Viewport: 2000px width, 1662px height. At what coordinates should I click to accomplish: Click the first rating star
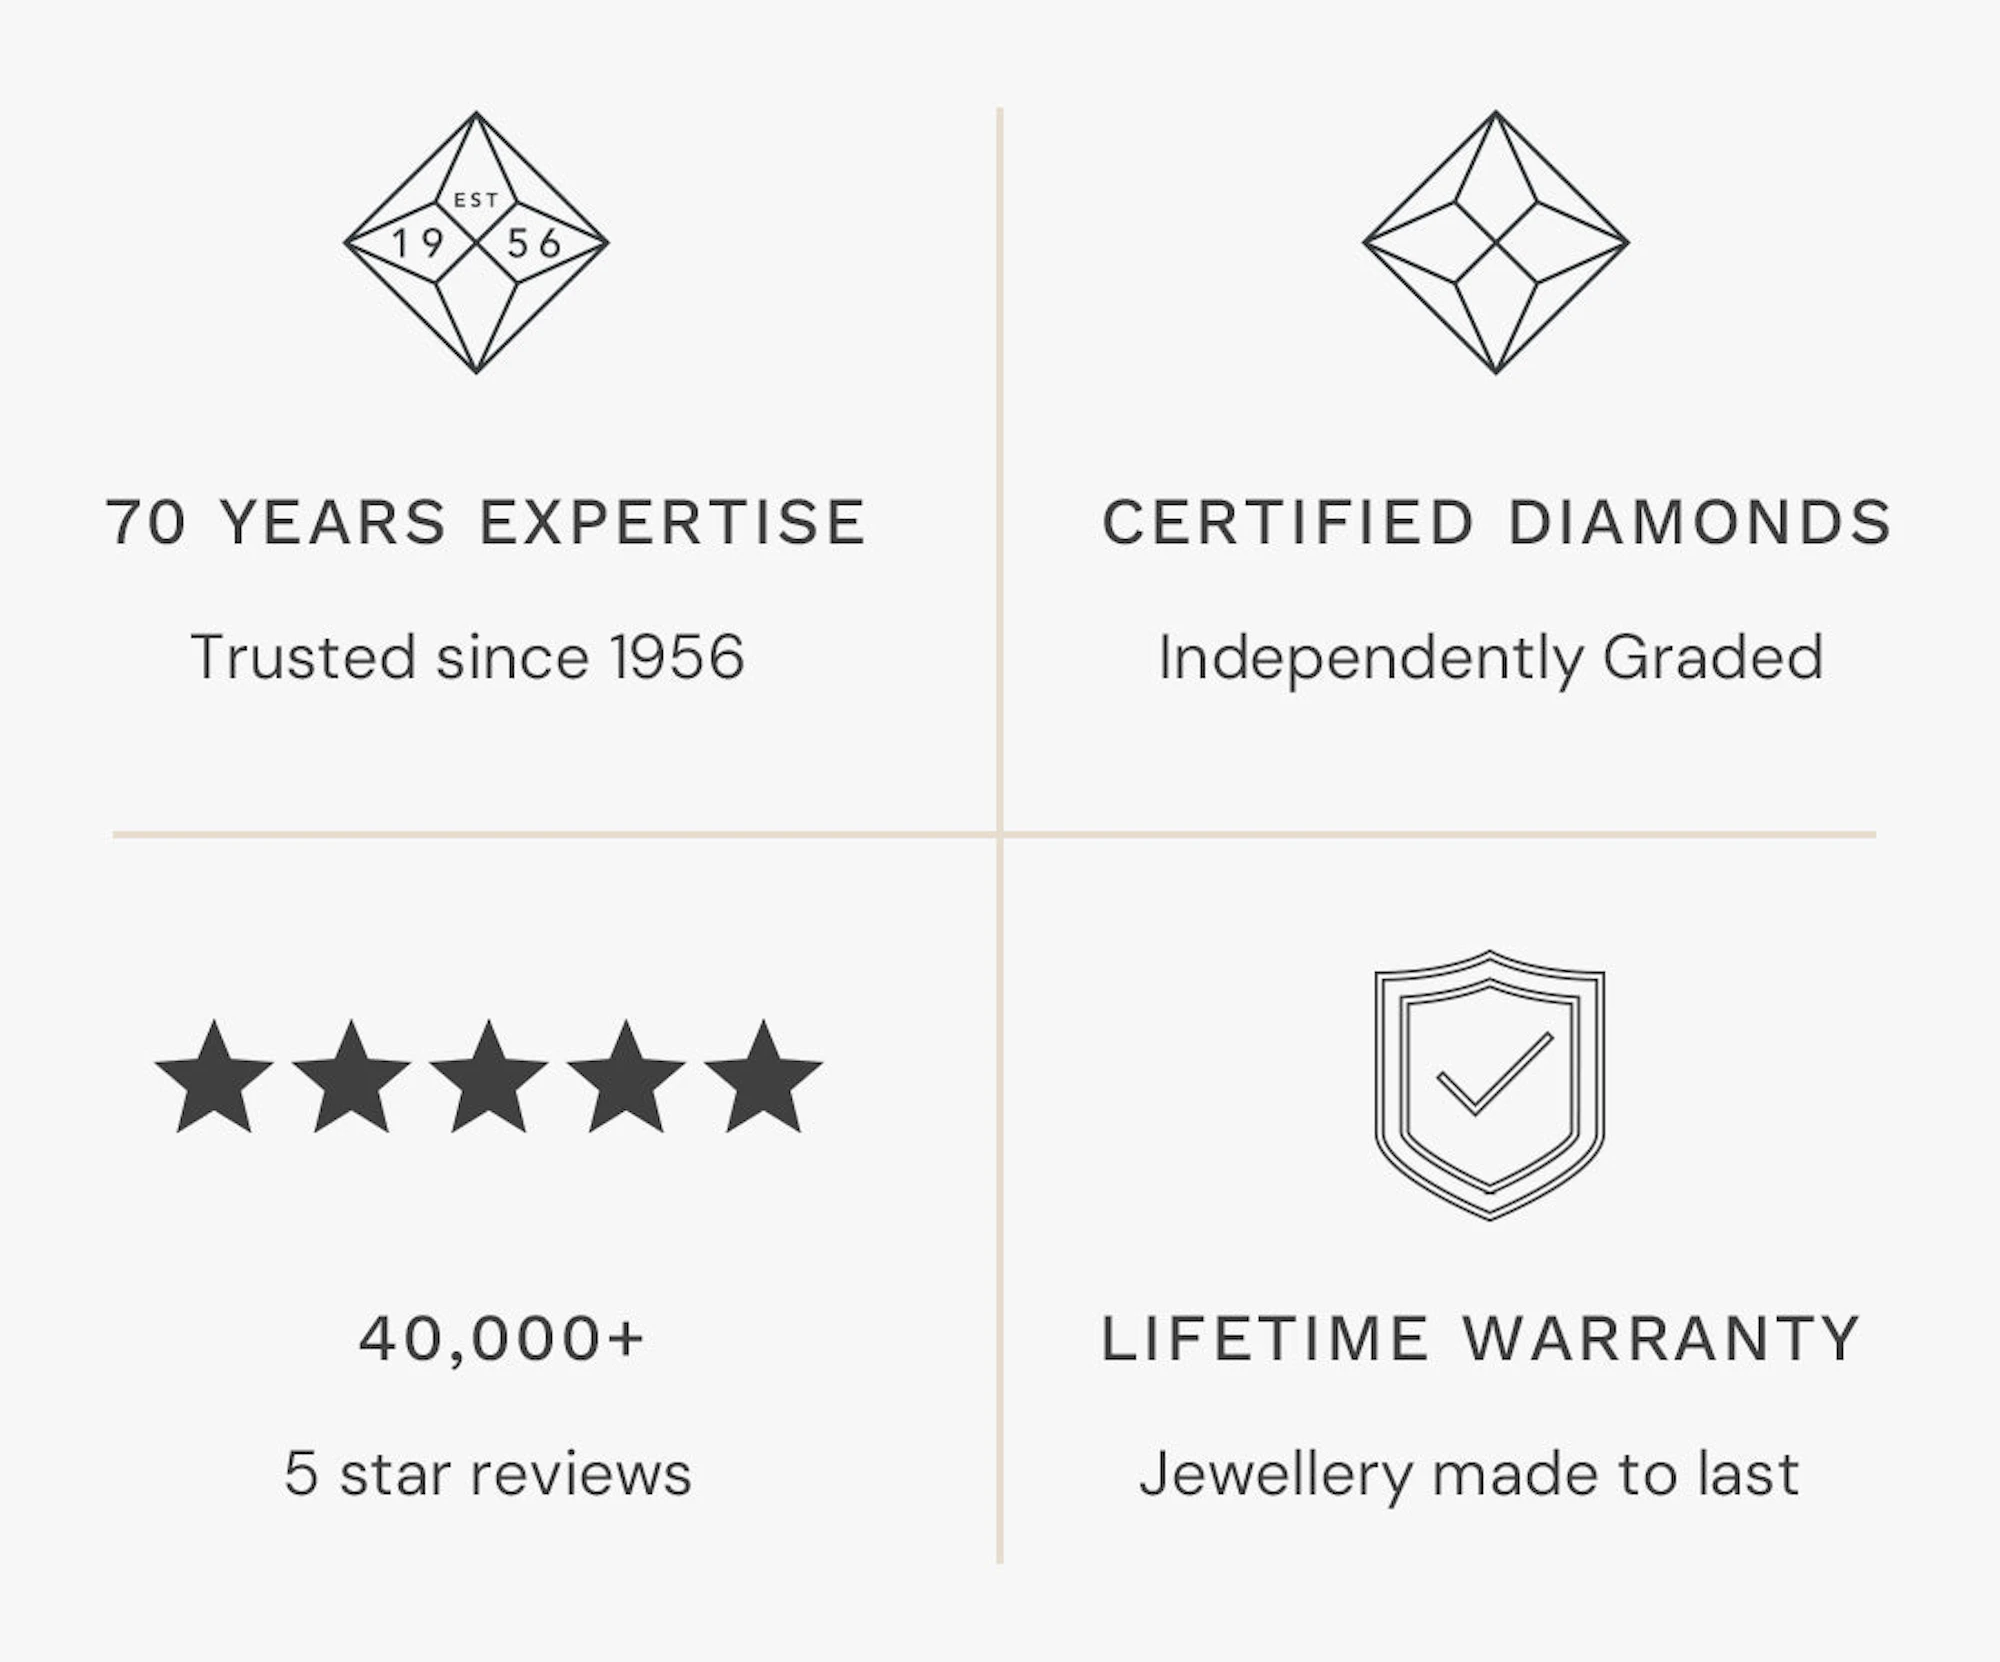(214, 1080)
